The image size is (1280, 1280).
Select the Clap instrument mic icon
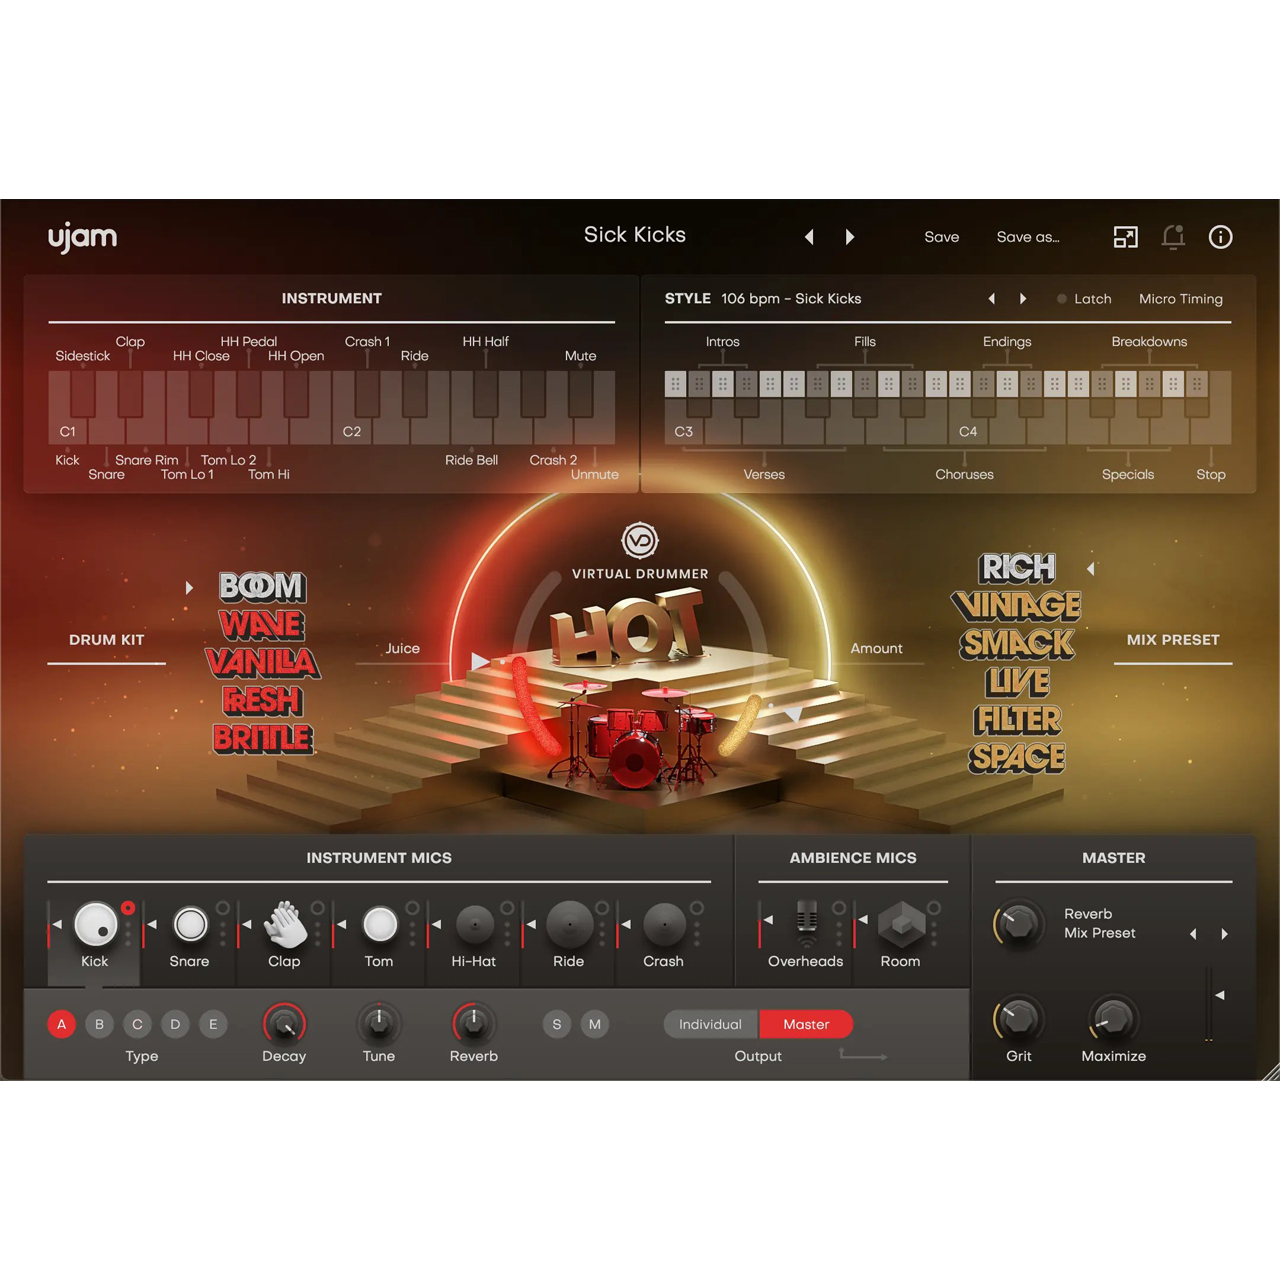click(285, 925)
